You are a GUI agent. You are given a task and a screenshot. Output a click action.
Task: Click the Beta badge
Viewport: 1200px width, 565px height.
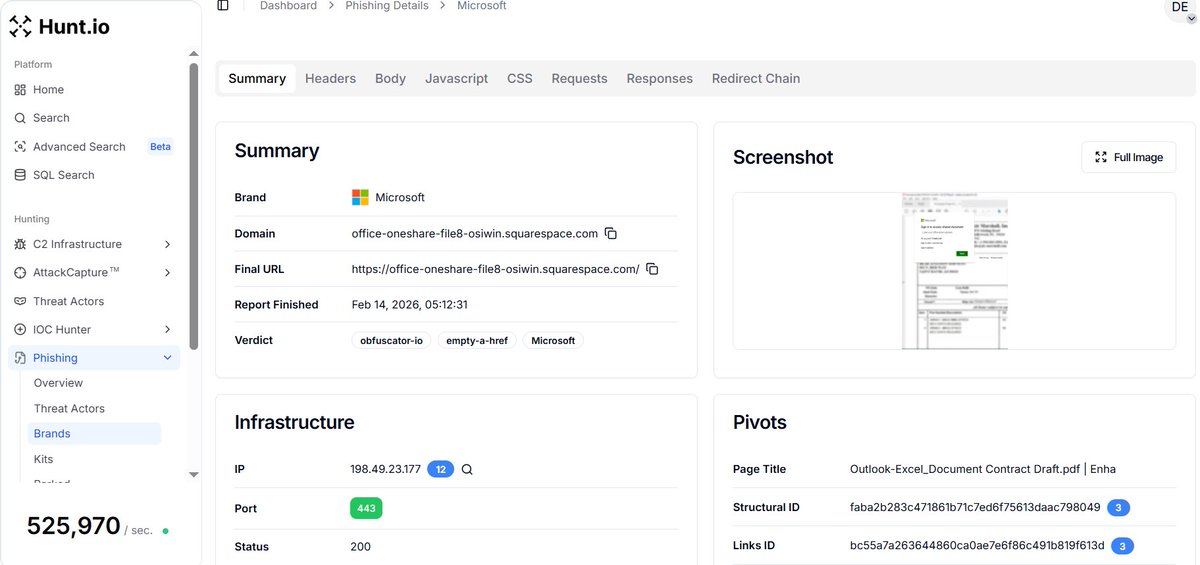160,147
